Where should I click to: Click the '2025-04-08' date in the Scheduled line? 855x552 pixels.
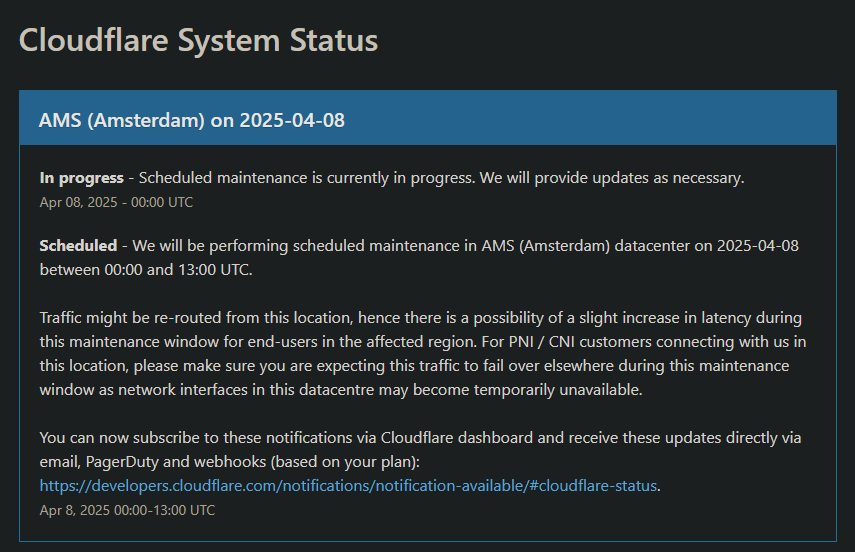[757, 245]
